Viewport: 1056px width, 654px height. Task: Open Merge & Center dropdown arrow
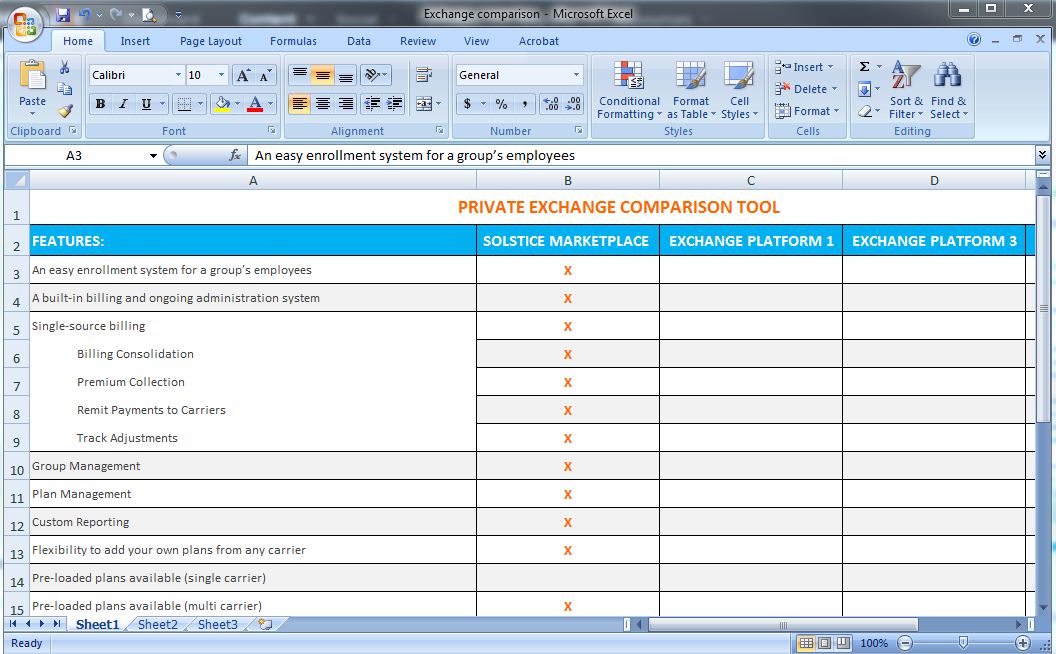click(x=438, y=104)
